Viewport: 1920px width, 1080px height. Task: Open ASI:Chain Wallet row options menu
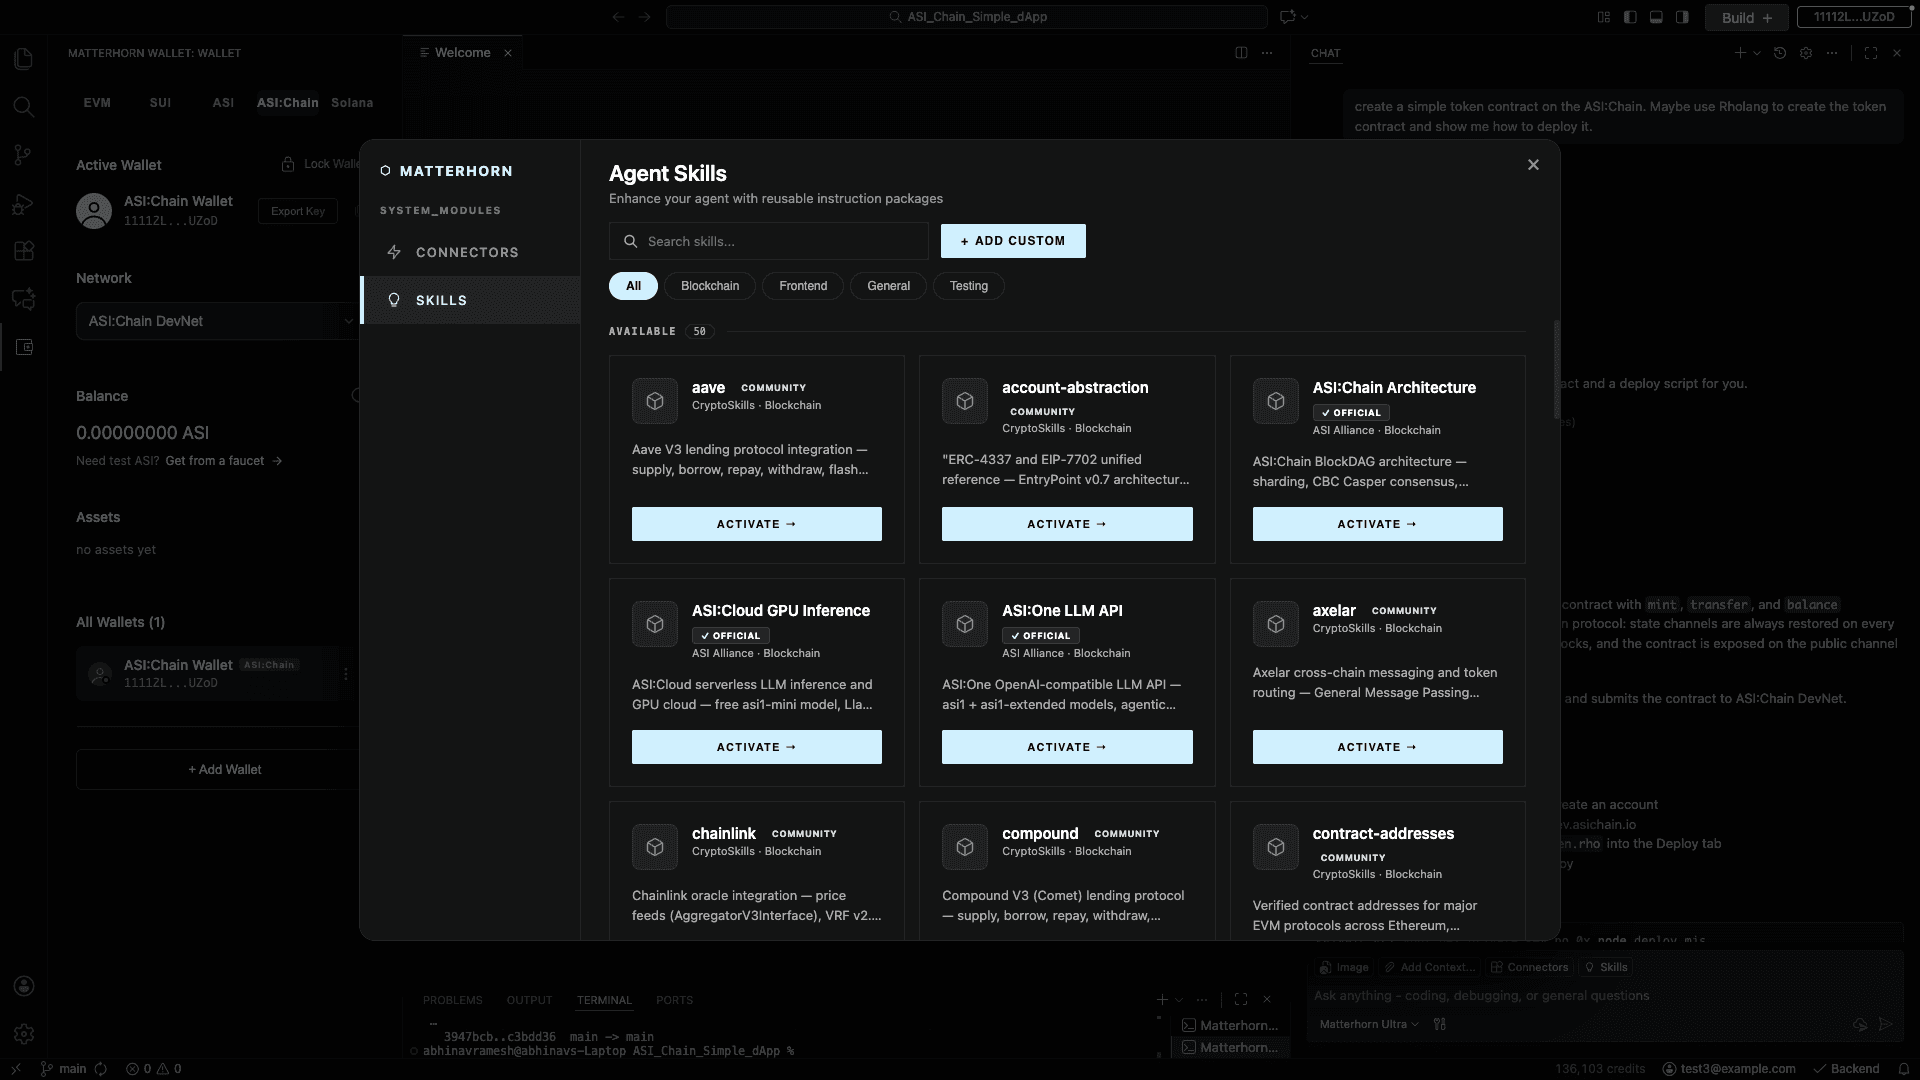346,674
